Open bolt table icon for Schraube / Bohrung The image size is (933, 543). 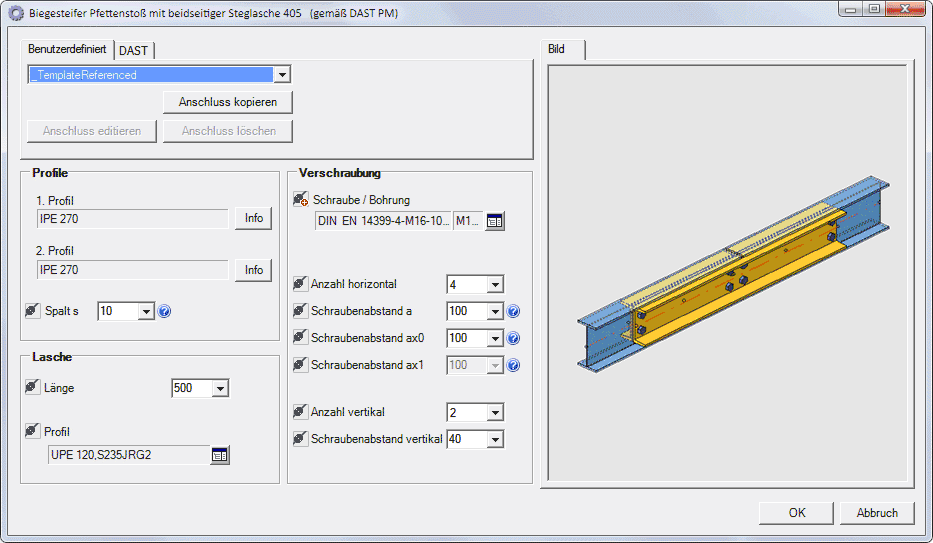click(494, 221)
